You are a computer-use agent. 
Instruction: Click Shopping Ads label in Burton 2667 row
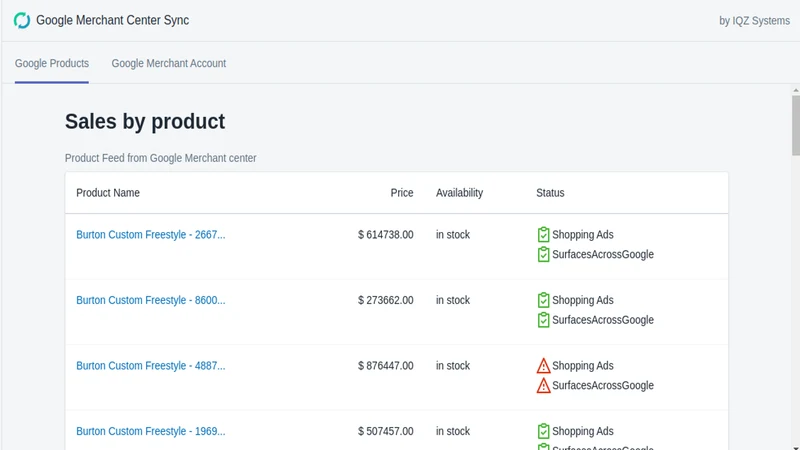583,235
